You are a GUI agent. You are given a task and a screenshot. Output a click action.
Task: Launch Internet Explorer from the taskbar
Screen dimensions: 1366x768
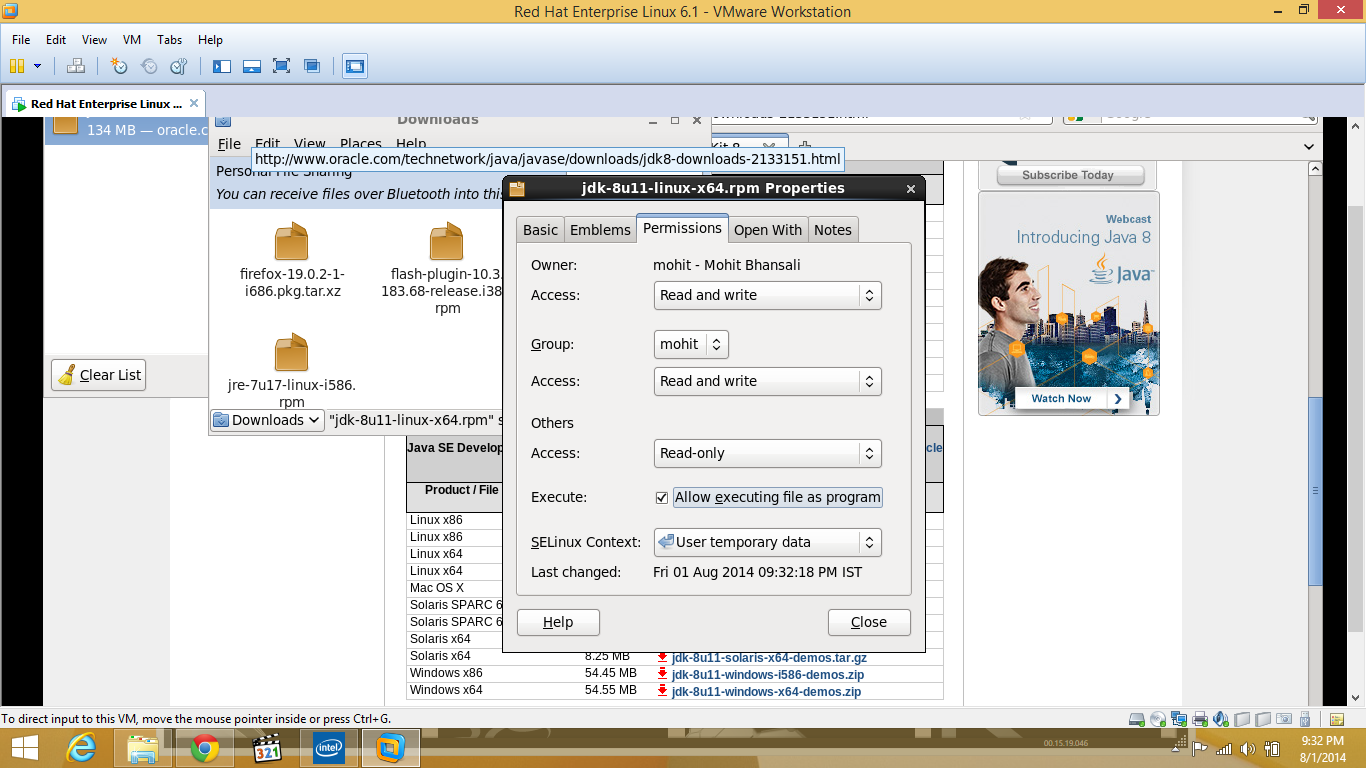point(81,748)
